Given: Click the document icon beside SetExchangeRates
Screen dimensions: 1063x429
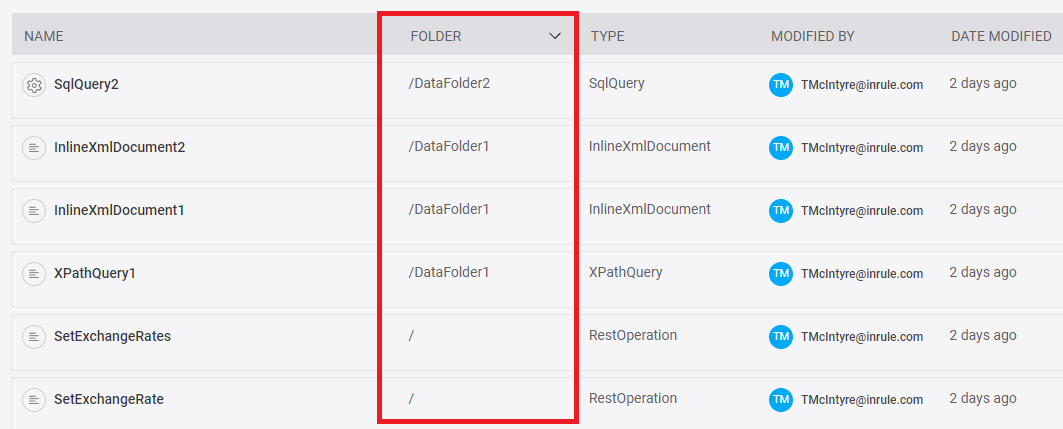Looking at the screenshot, I should click(x=34, y=337).
